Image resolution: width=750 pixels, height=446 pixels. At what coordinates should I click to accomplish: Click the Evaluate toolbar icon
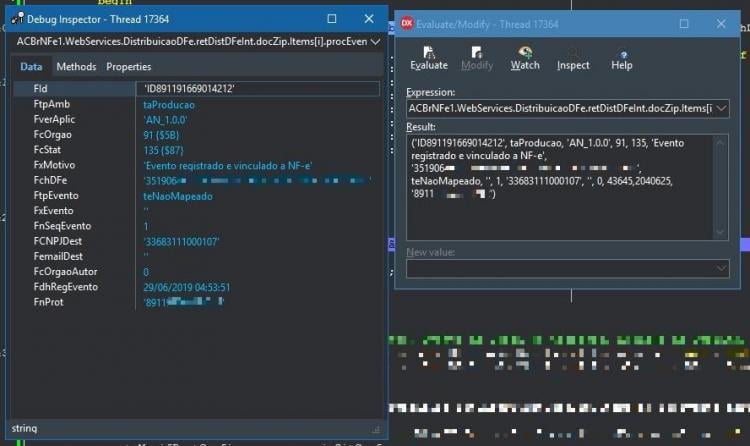[x=429, y=52]
